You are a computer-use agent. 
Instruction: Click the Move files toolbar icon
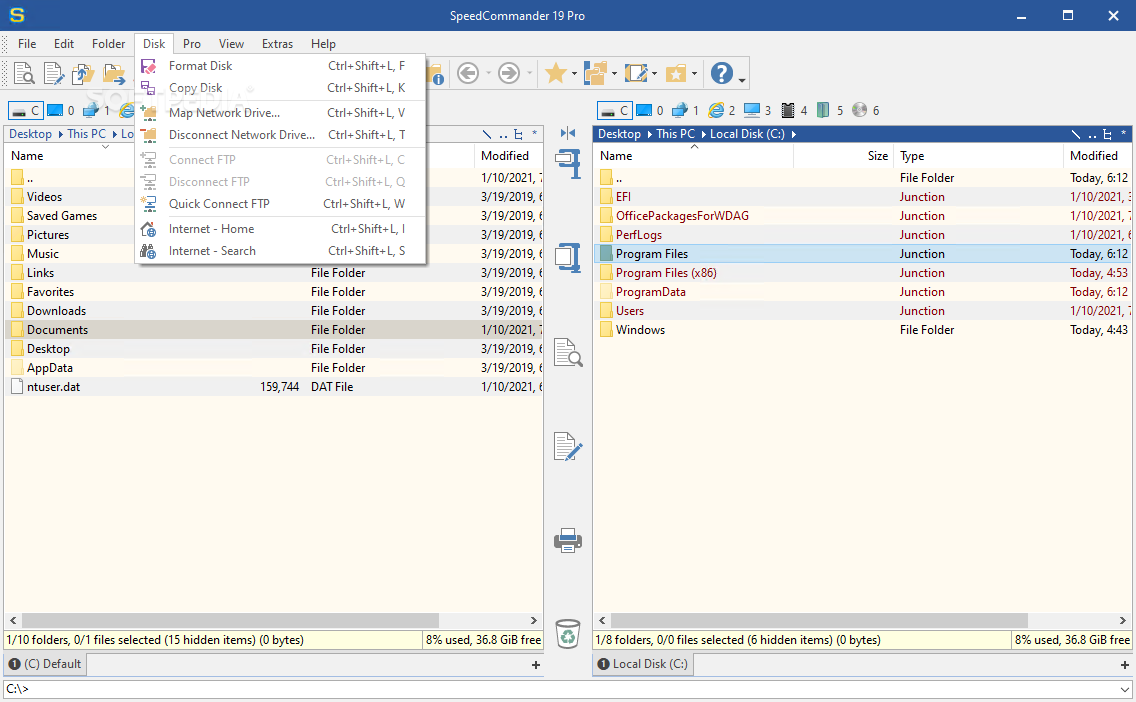click(x=114, y=73)
